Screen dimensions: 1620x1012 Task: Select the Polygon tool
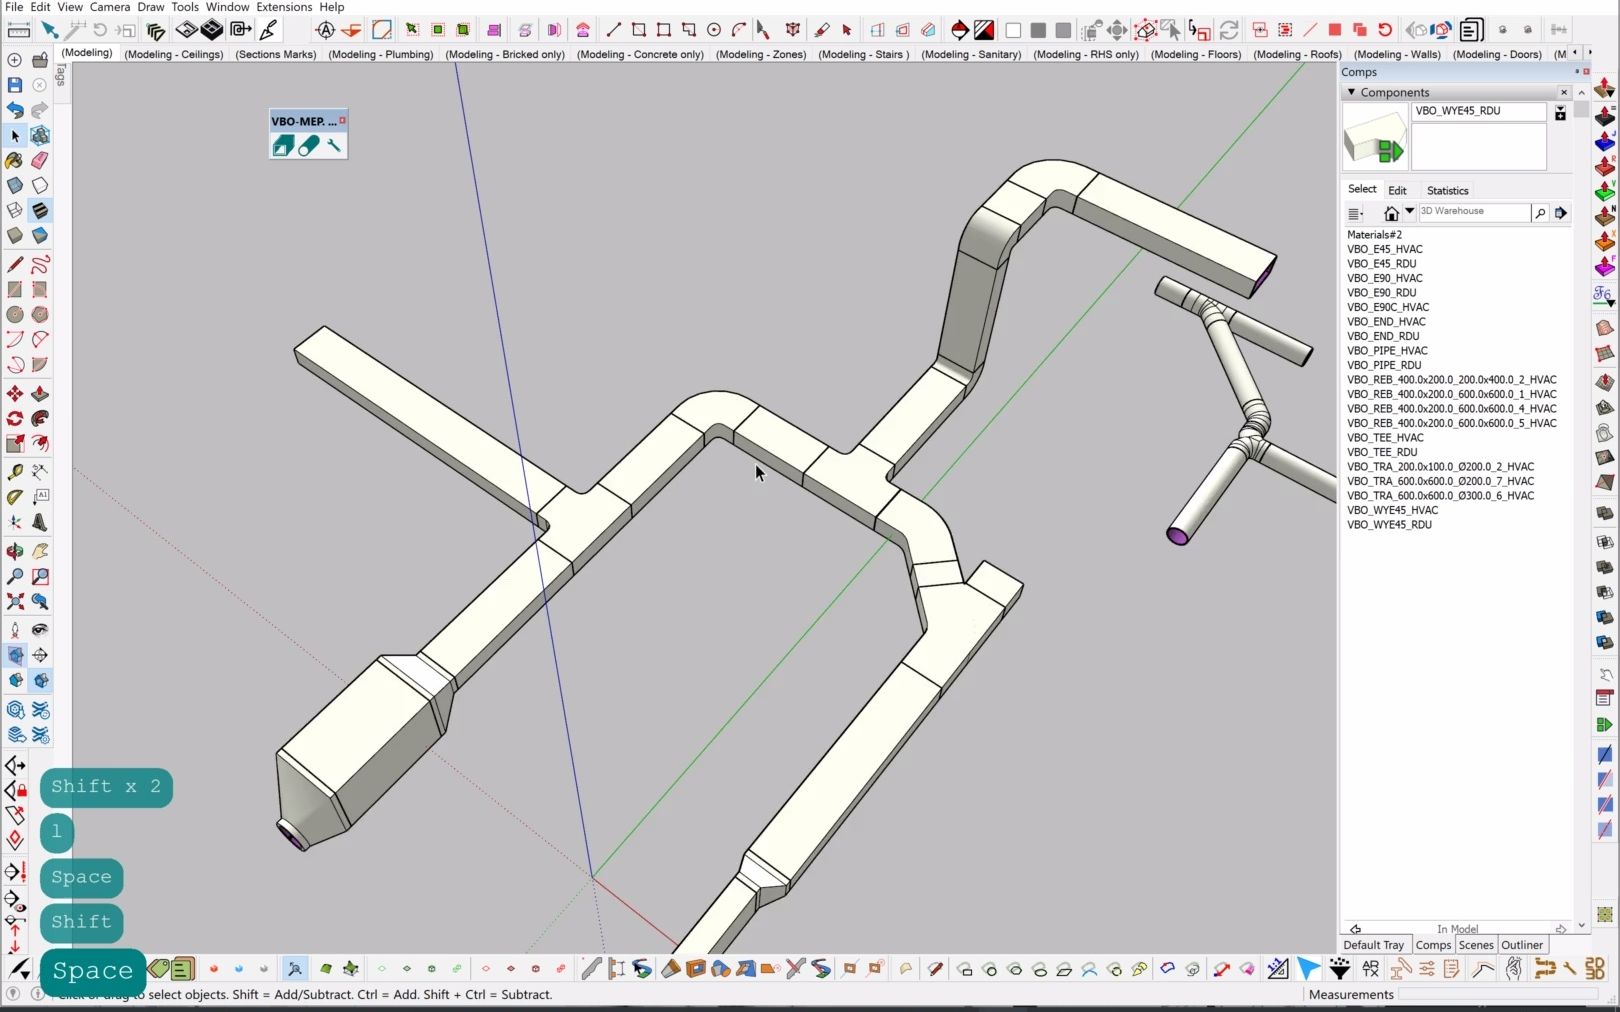point(40,315)
